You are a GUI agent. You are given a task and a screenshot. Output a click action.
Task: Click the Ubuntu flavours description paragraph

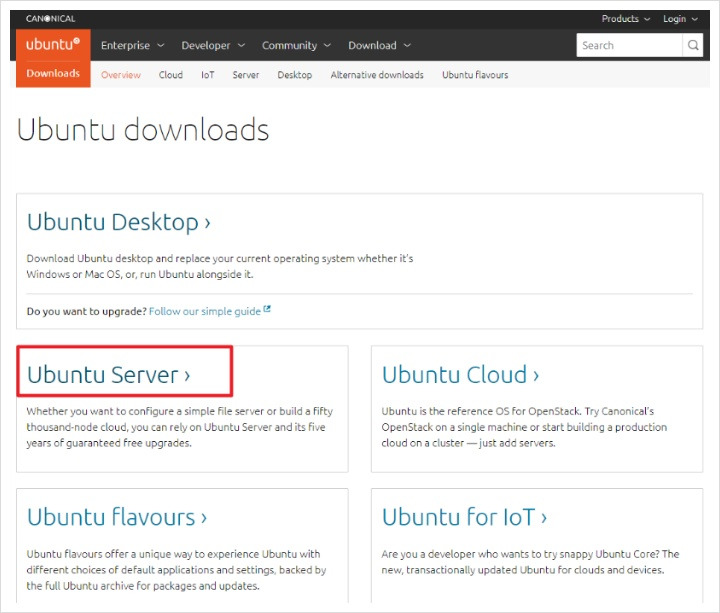coord(176,570)
